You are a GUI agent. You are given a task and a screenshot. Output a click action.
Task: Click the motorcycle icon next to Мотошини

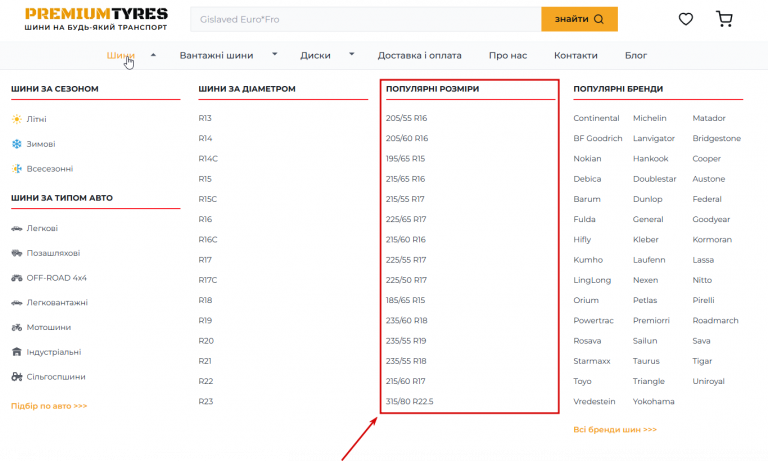[x=17, y=327]
